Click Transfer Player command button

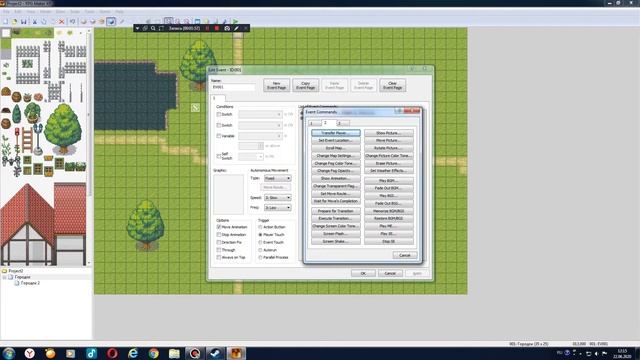[x=336, y=133]
